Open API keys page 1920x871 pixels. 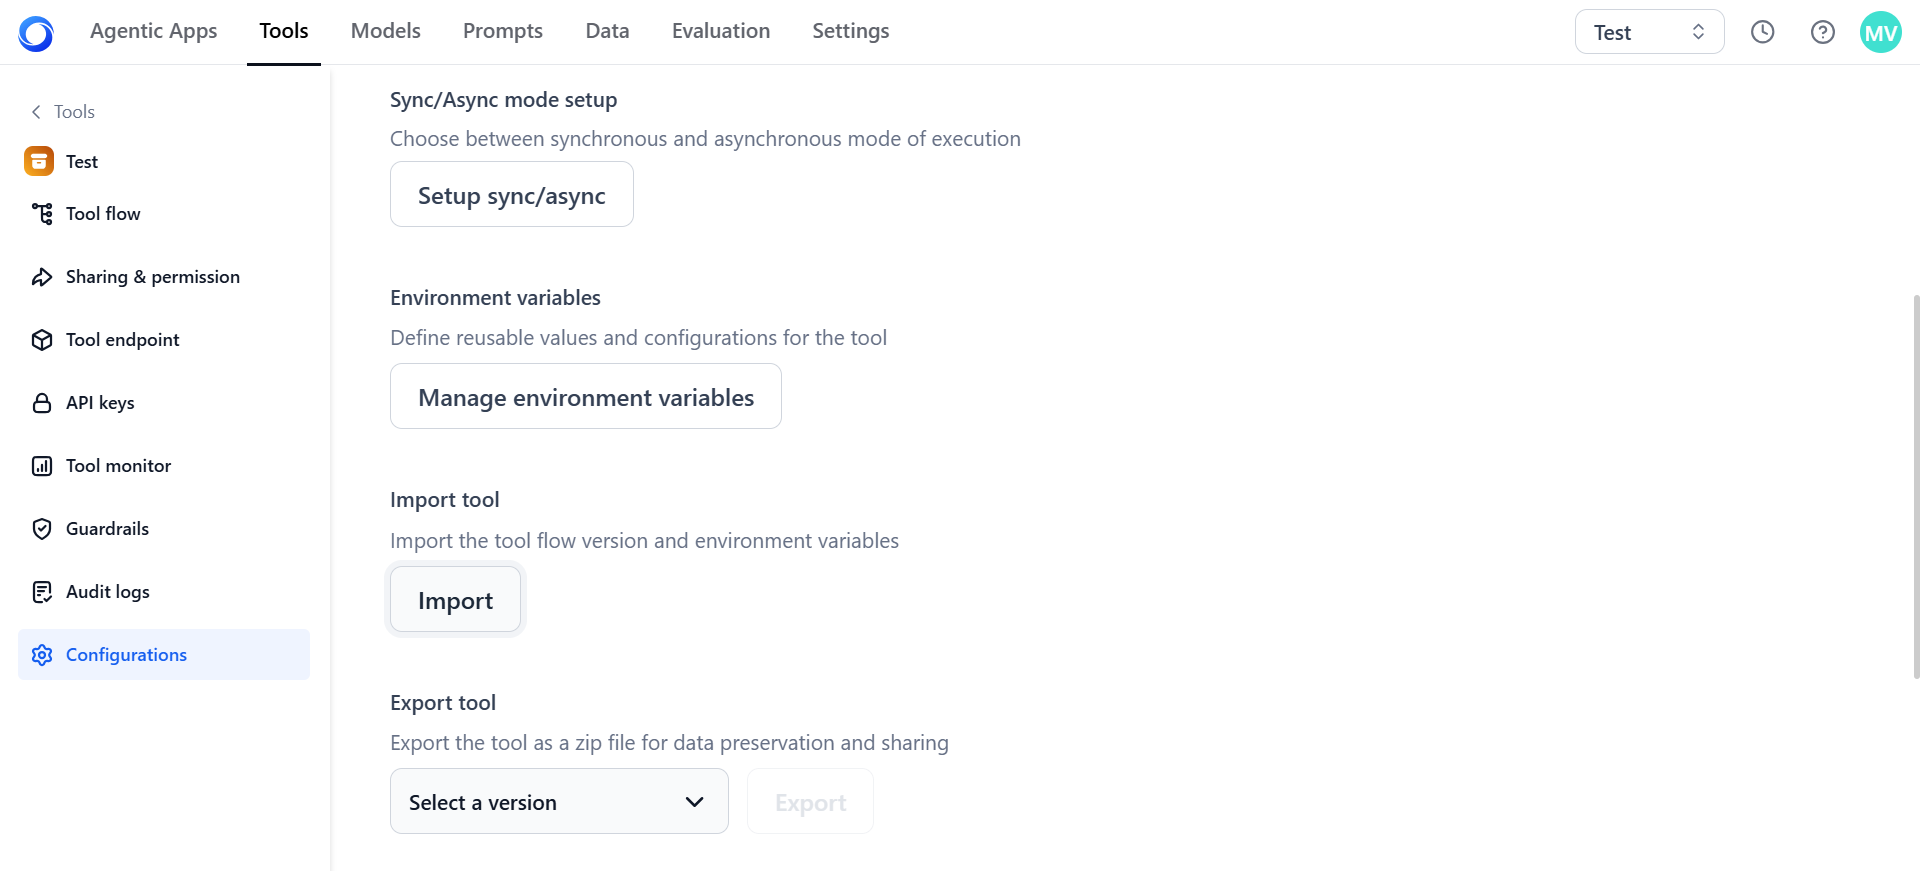[164, 403]
